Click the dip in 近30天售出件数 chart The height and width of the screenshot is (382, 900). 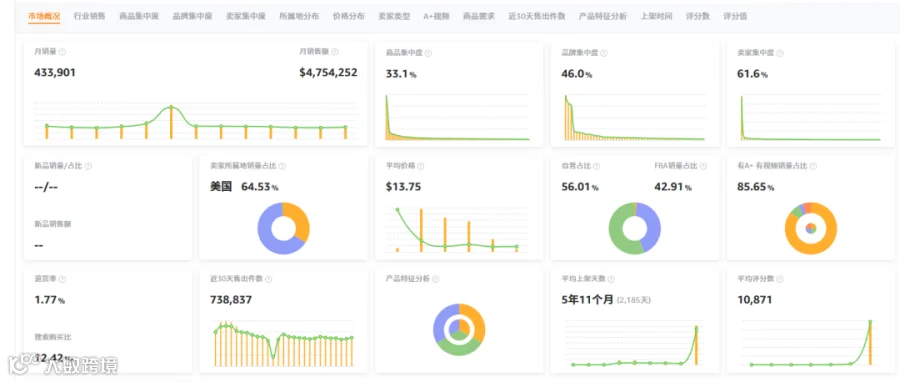273,357
